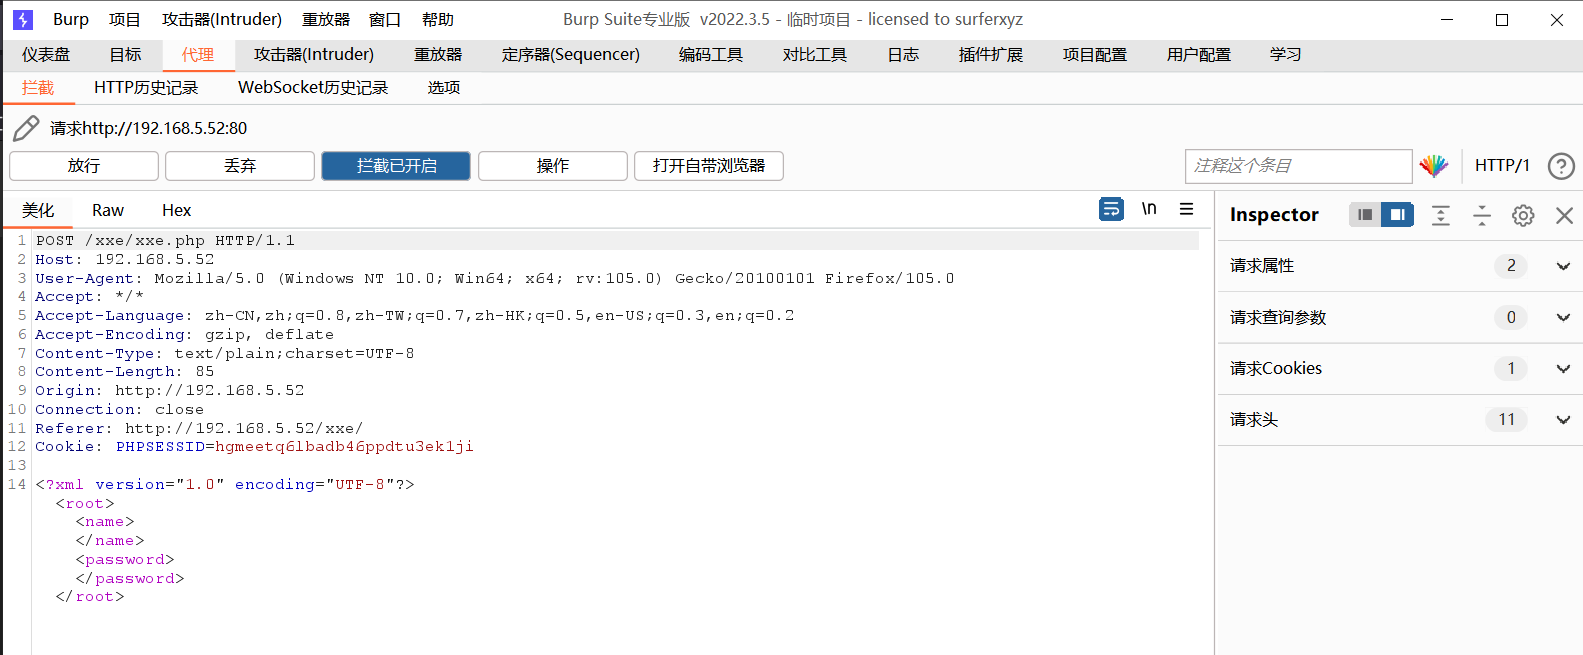Select the 美化 editor view tab
The height and width of the screenshot is (655, 1583).
[38, 210]
